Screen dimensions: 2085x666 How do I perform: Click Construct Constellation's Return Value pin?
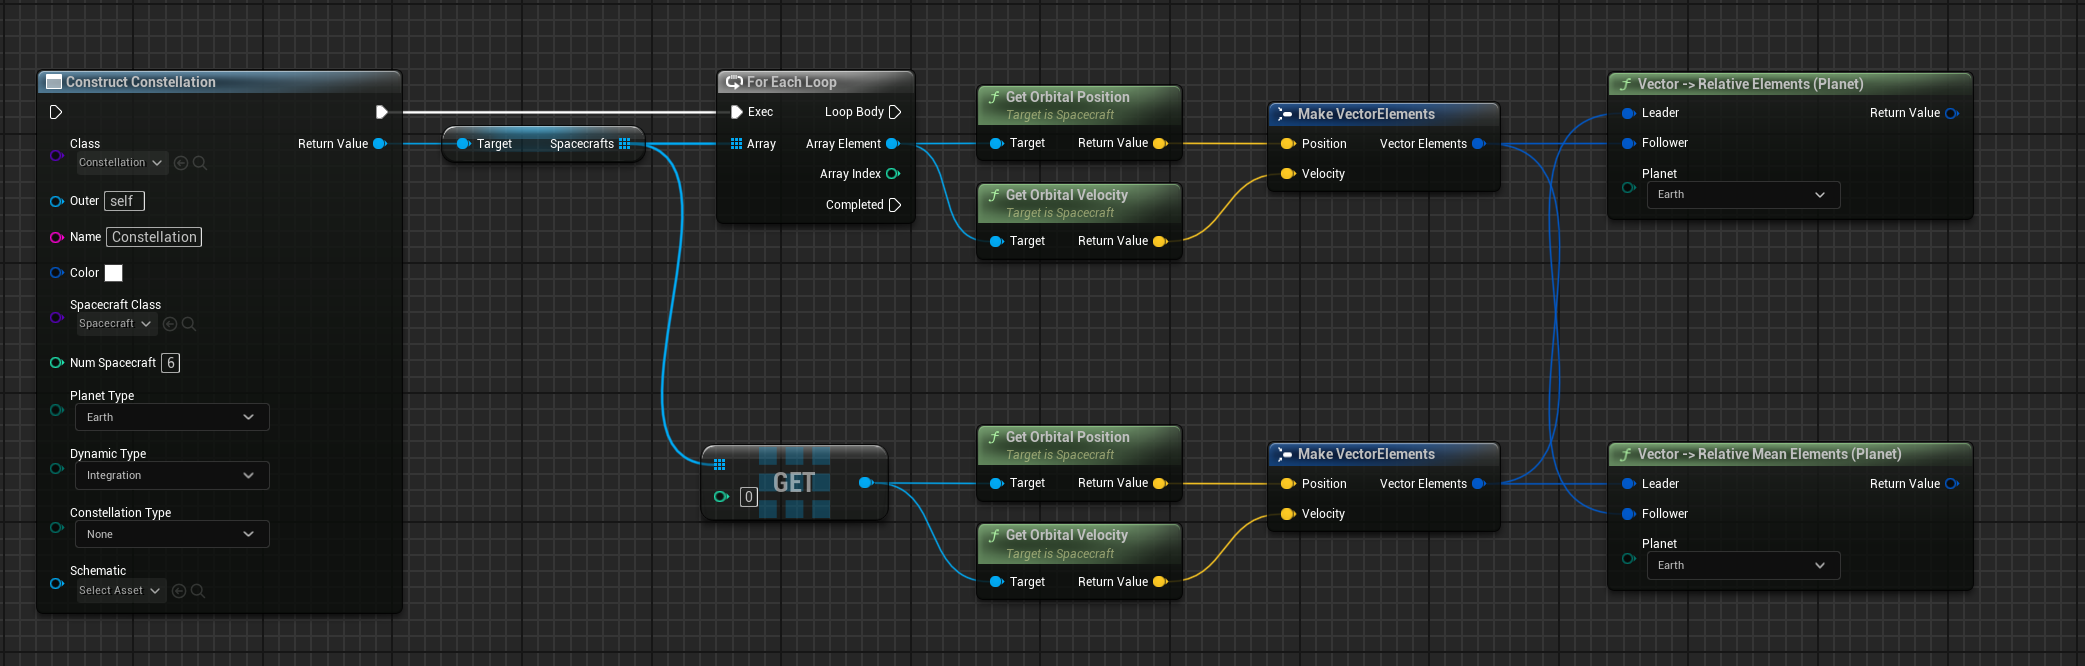(380, 144)
